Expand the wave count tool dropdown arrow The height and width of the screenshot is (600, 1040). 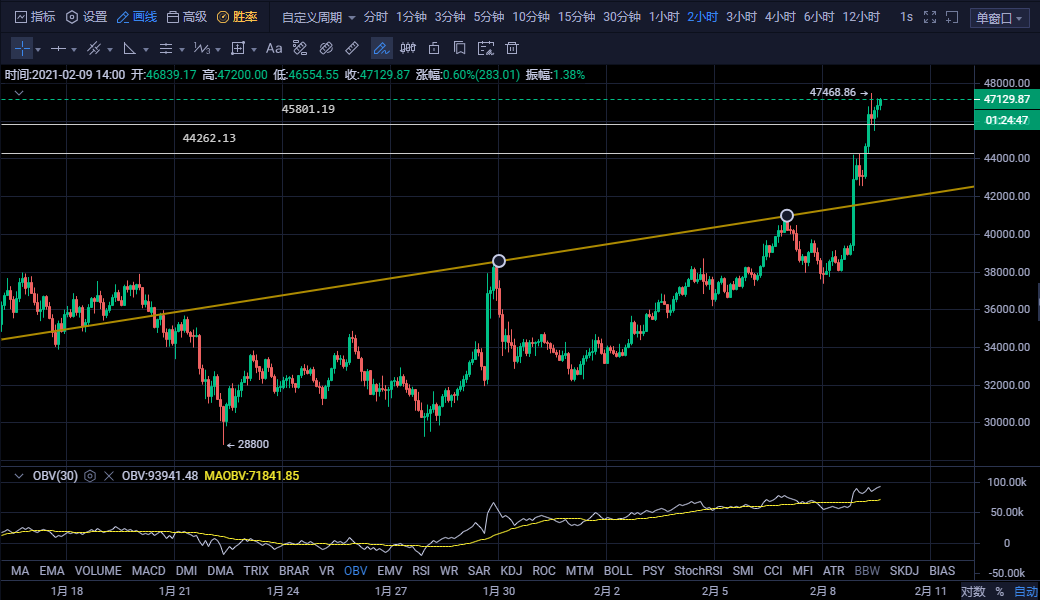tap(218, 50)
